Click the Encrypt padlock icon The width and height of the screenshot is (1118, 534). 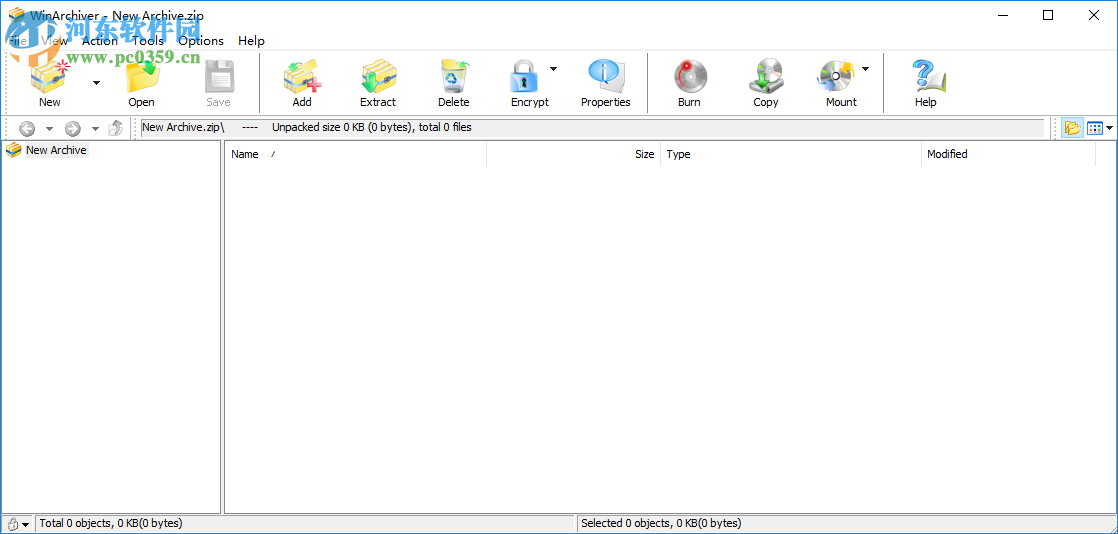tap(525, 77)
